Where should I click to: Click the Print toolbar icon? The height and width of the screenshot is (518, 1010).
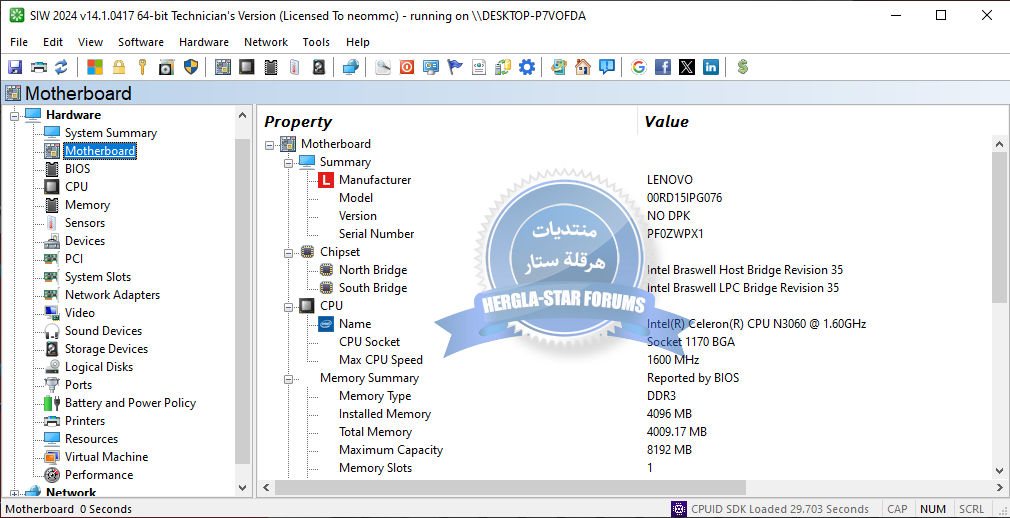pyautogui.click(x=39, y=67)
